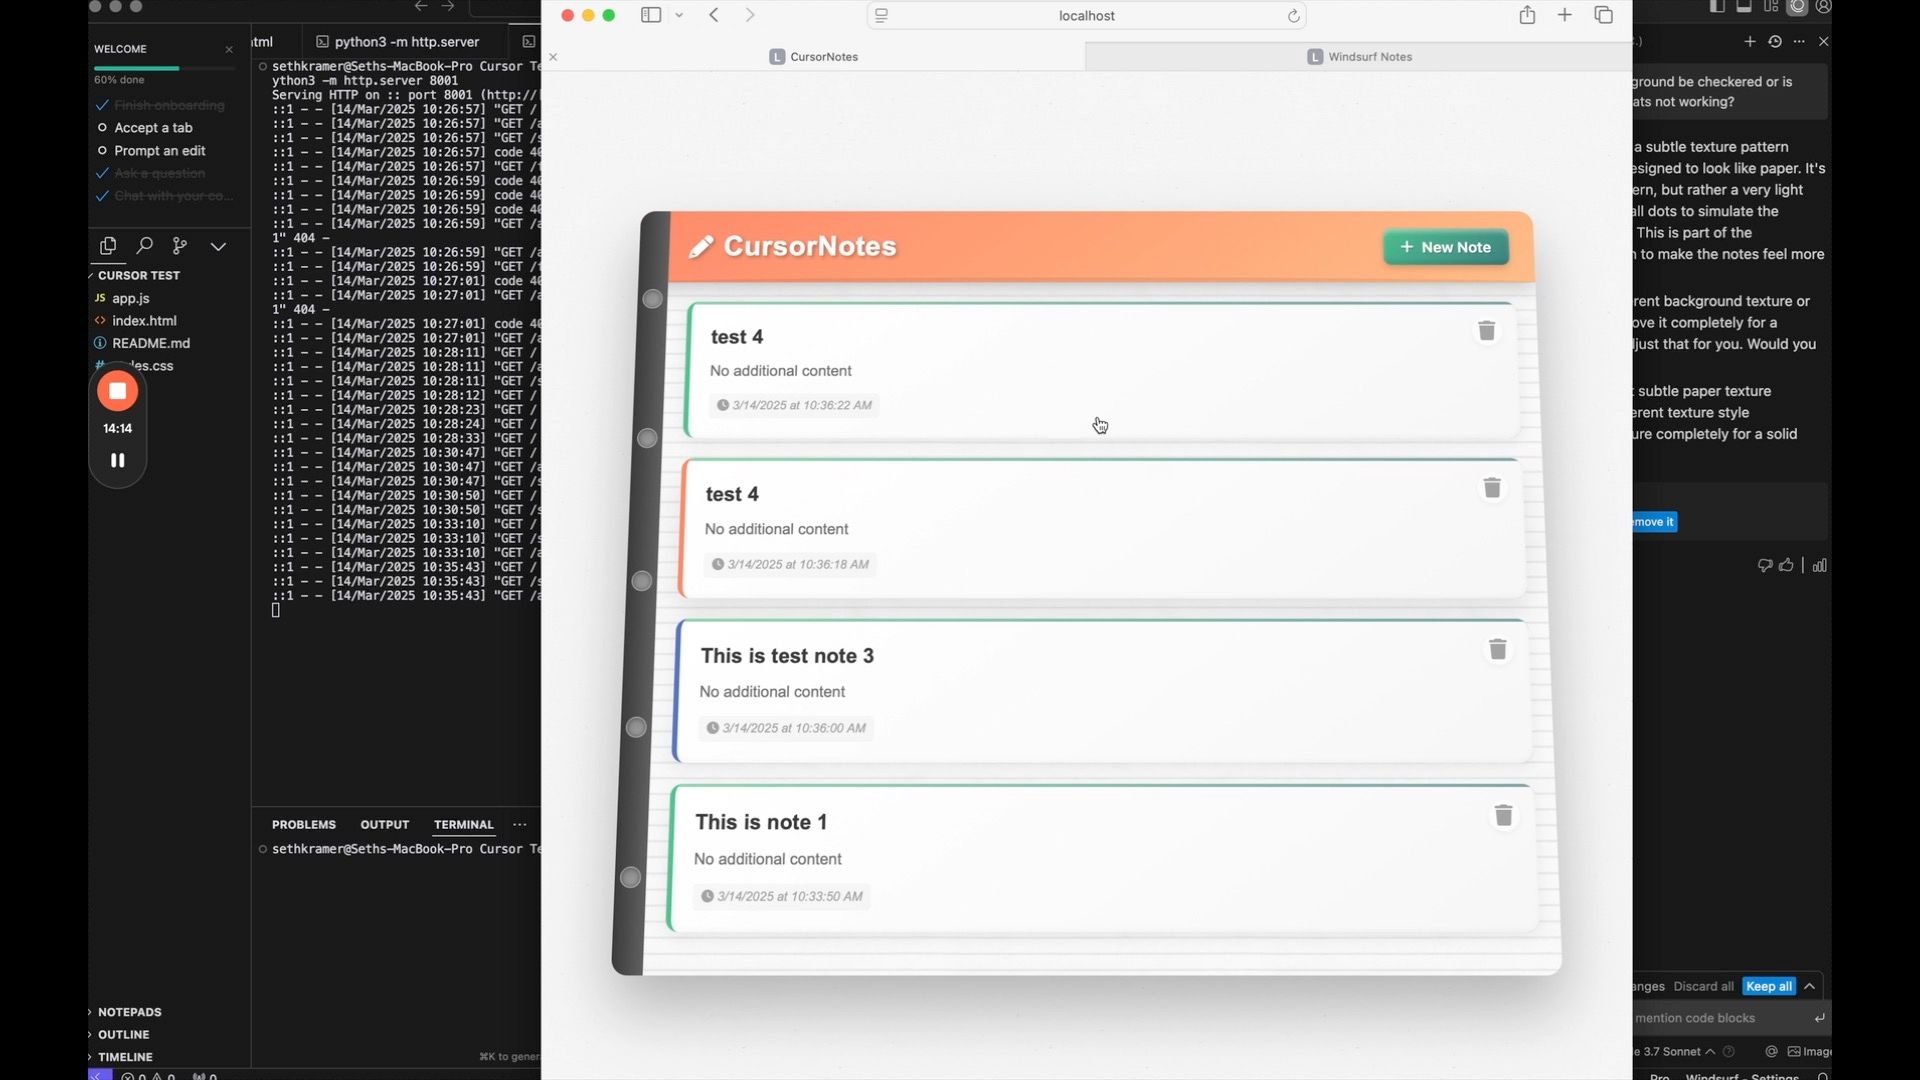Open the Safari share menu
Viewport: 1920px width, 1080px height.
pyautogui.click(x=1527, y=15)
